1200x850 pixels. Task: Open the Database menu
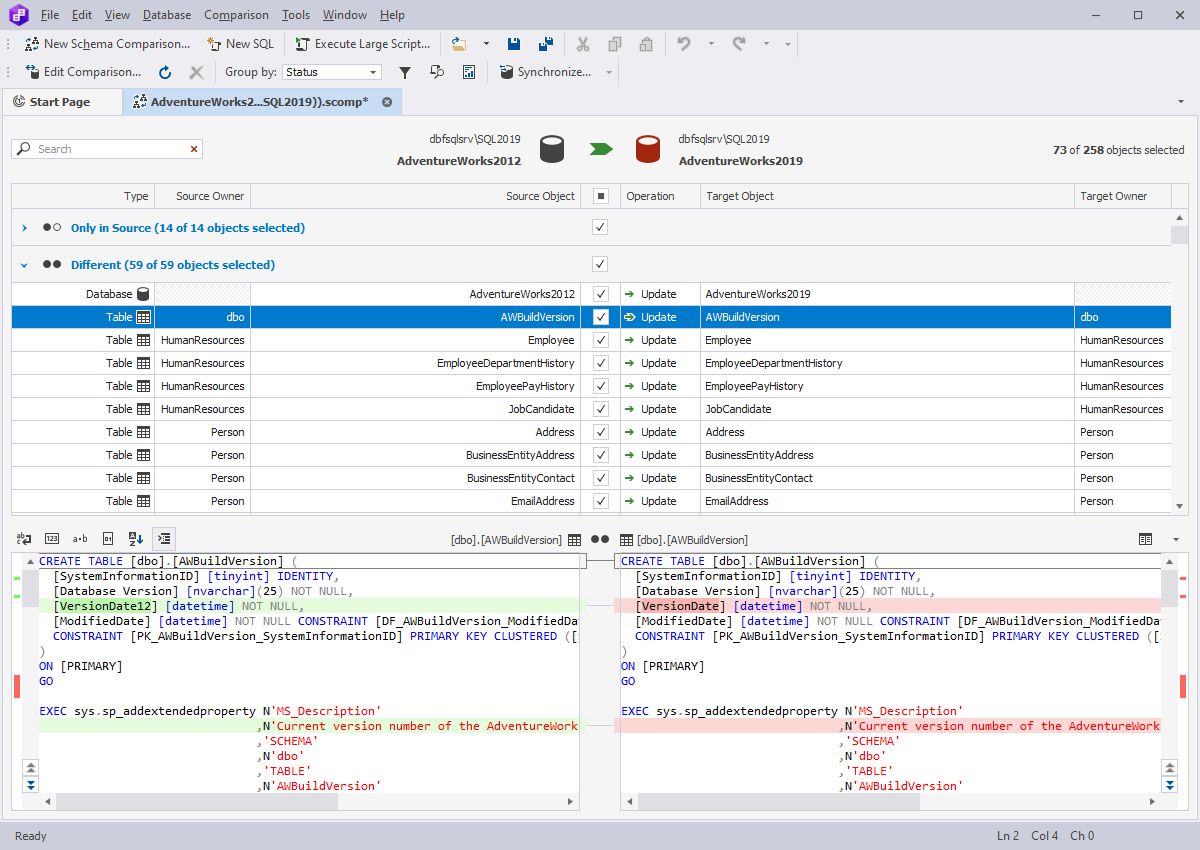167,15
